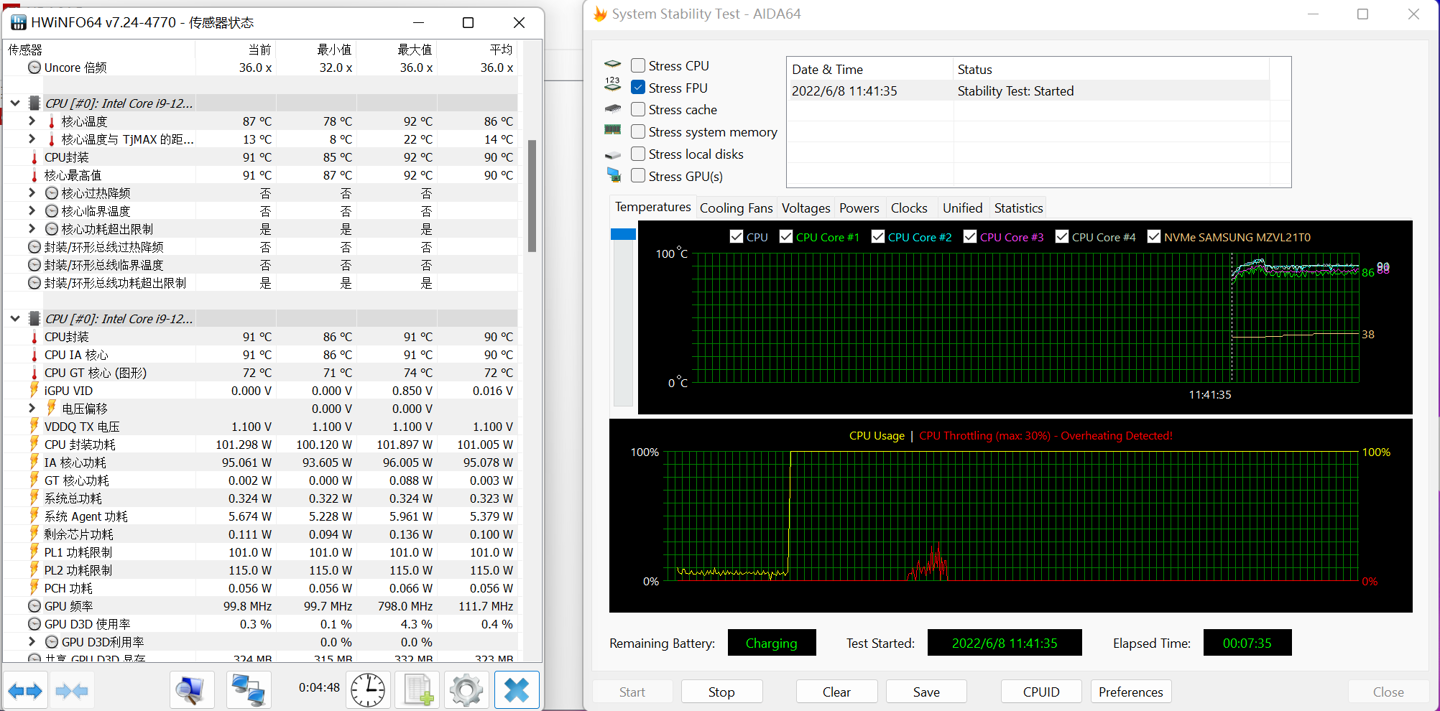Screen dimensions: 1440x711
Task: Click the expand columns arrows icon in HWiNFO
Action: [26, 691]
